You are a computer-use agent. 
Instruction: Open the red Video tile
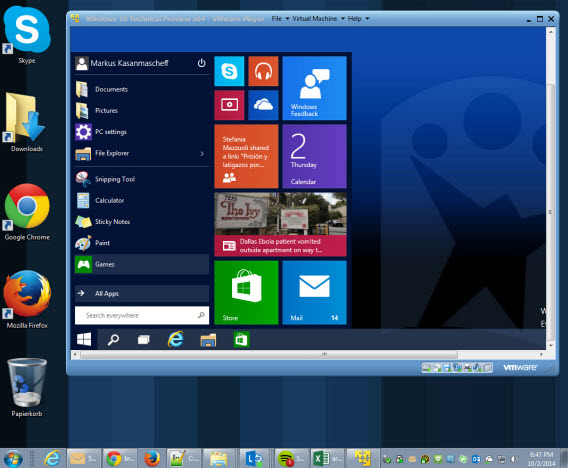pos(229,105)
